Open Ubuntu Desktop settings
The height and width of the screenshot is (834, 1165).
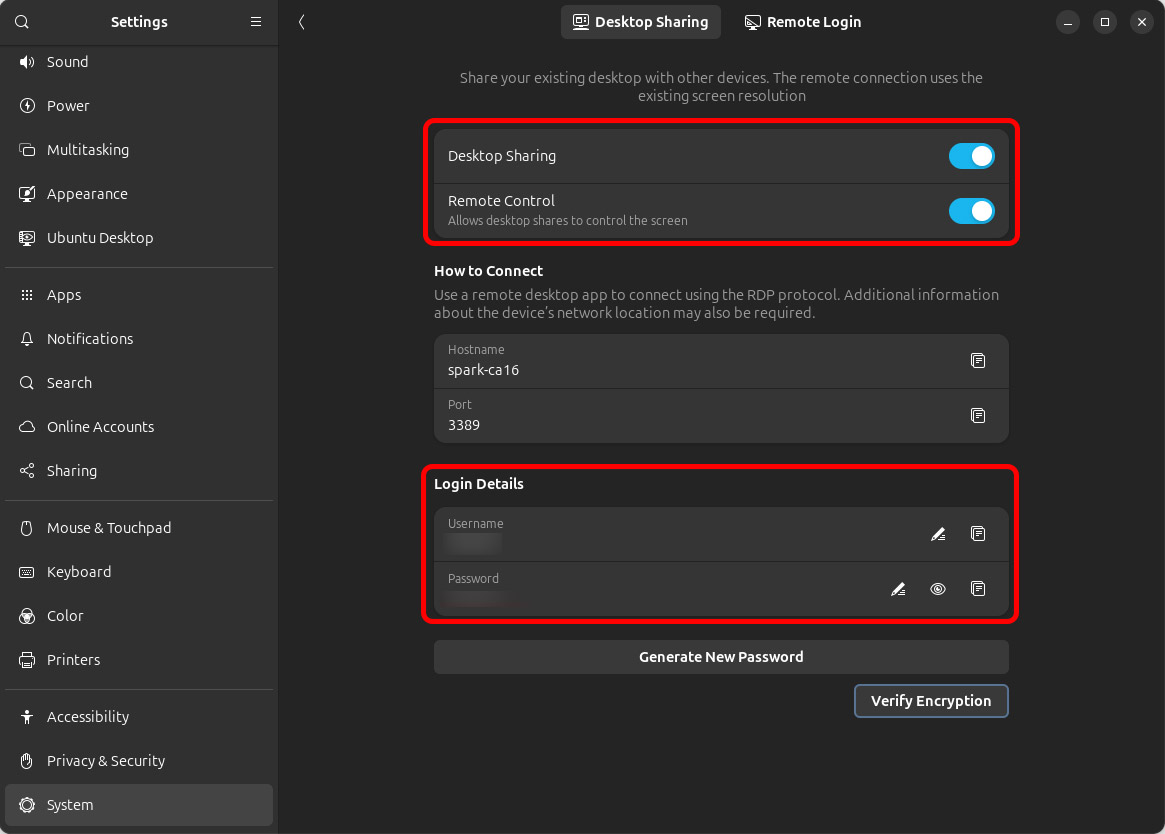coord(139,238)
